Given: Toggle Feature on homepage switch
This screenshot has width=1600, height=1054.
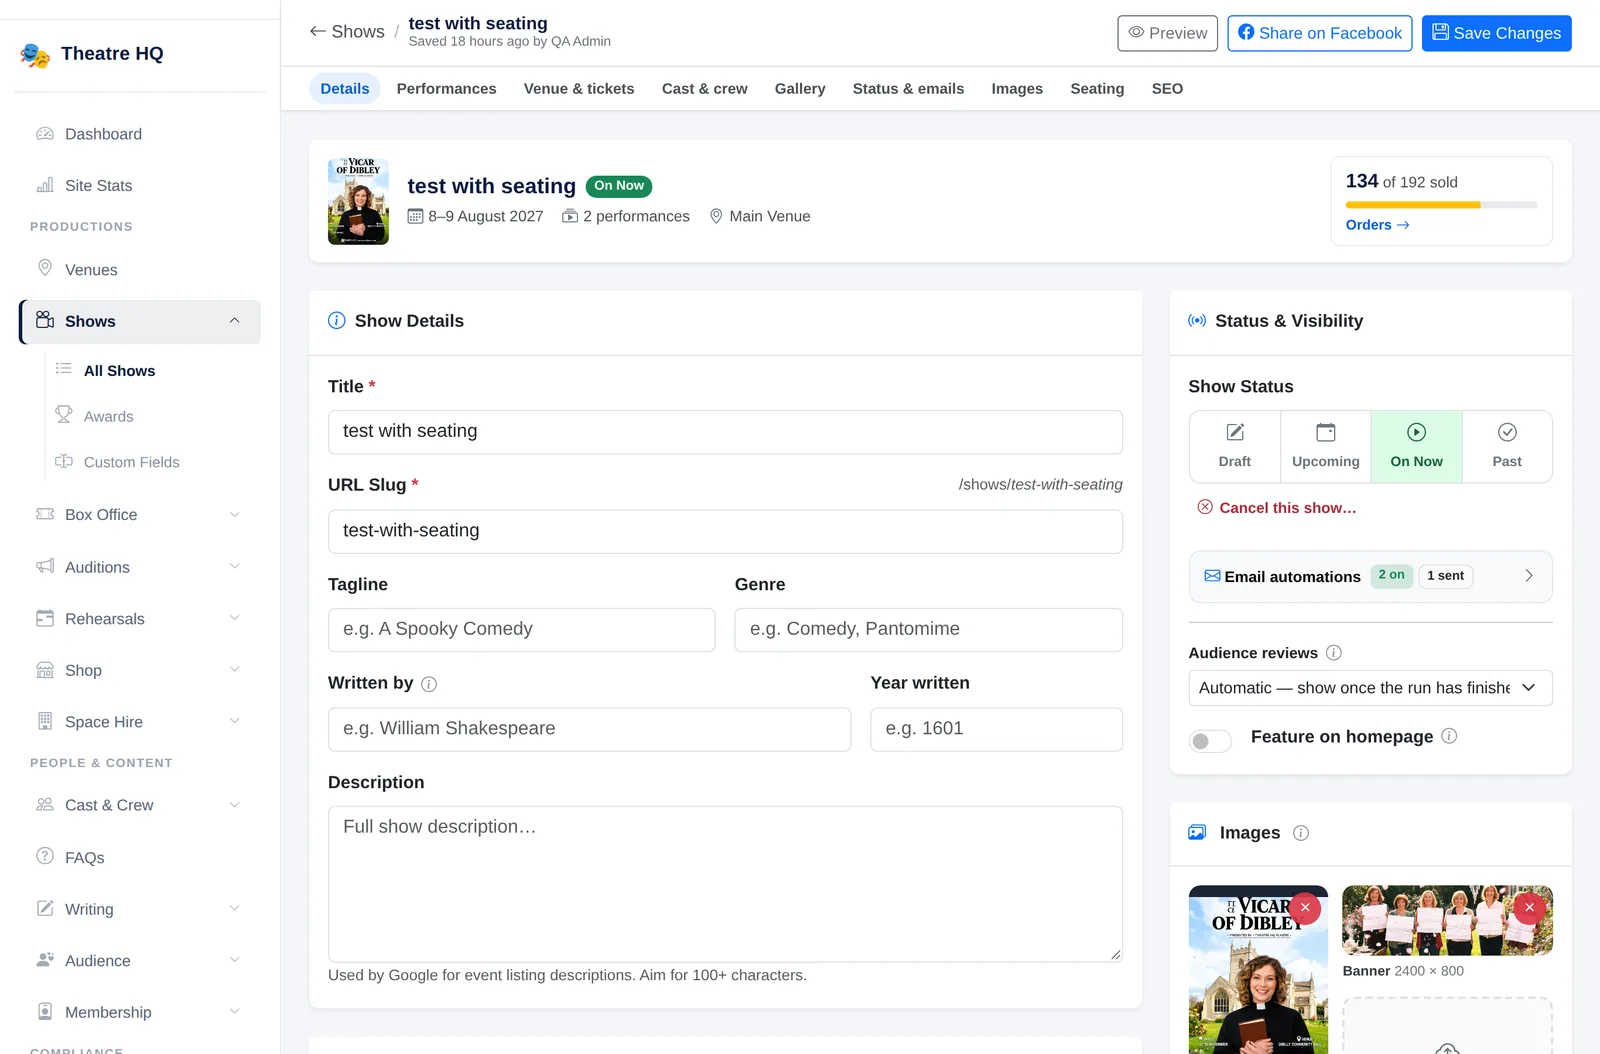Looking at the screenshot, I should pos(1210,741).
